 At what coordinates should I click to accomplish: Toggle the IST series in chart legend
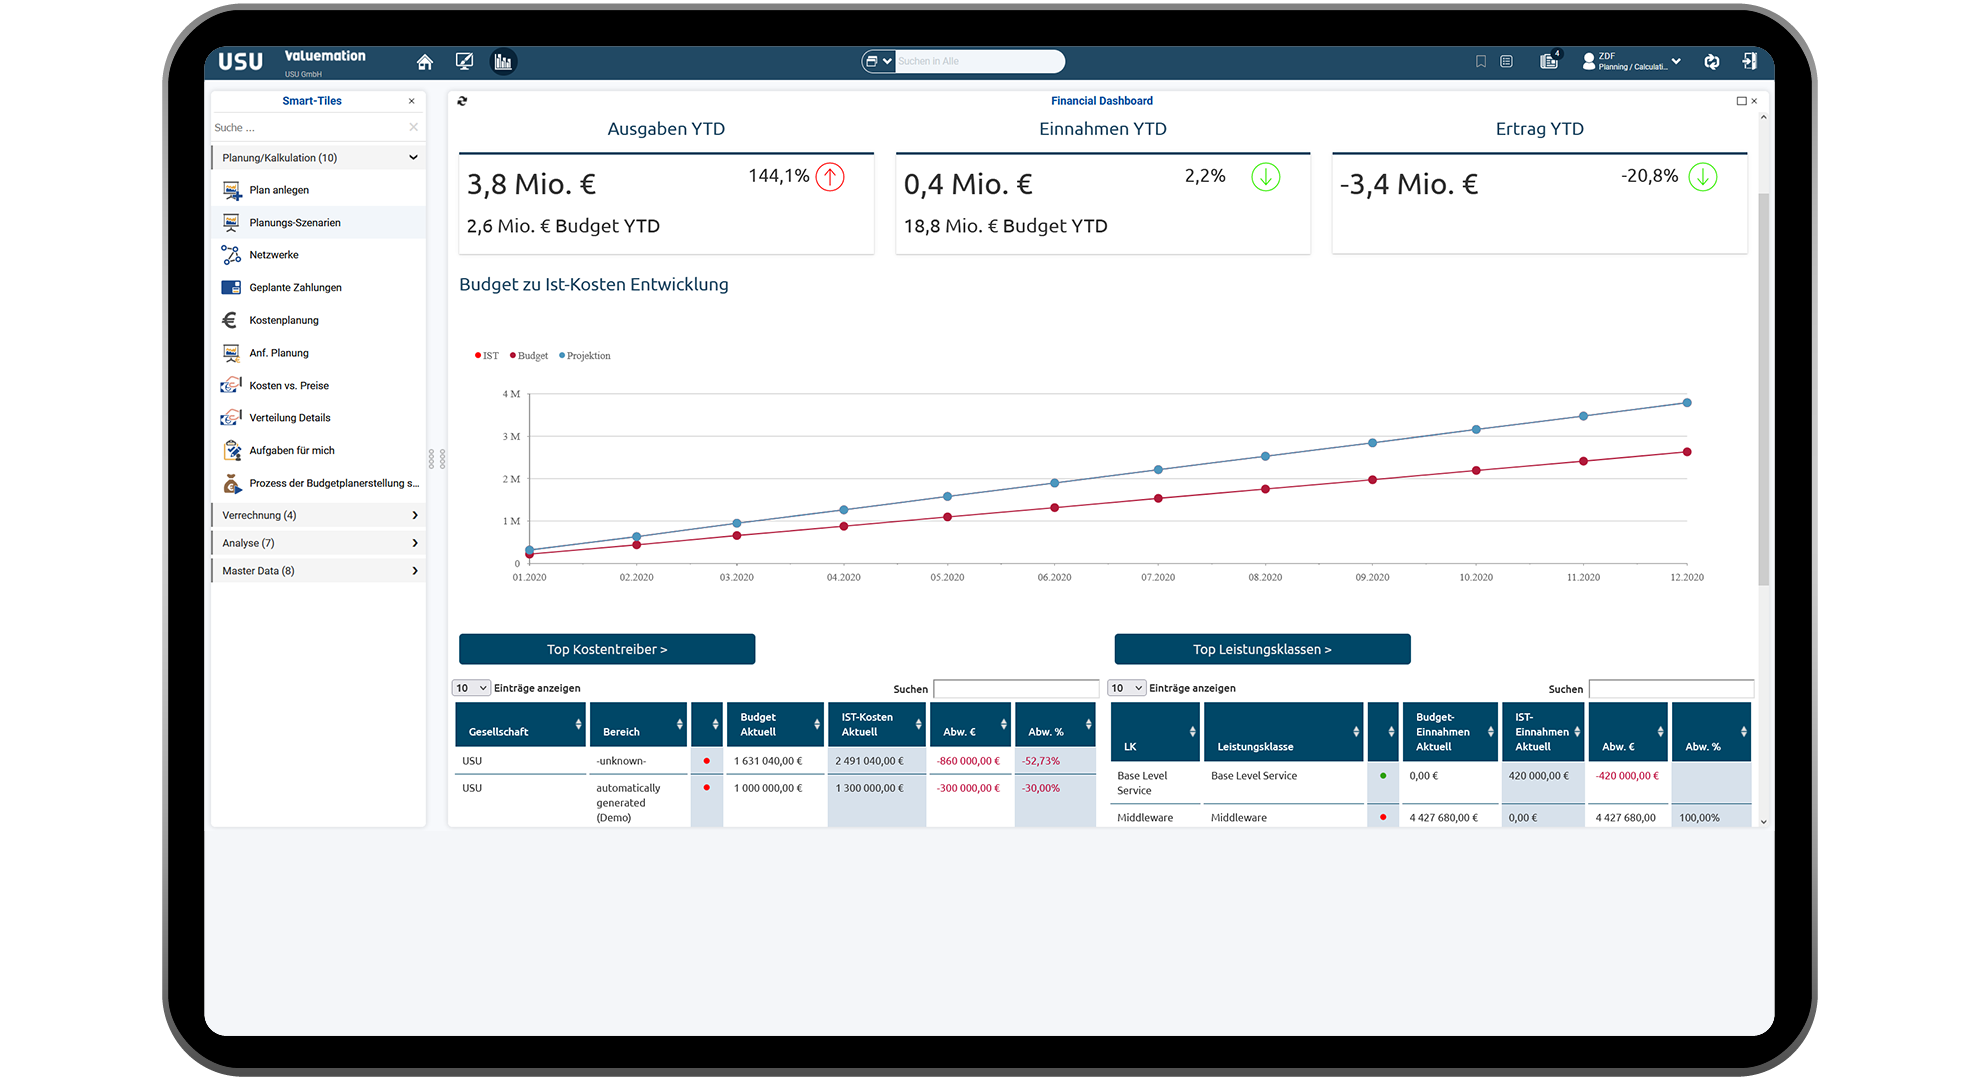click(x=487, y=356)
